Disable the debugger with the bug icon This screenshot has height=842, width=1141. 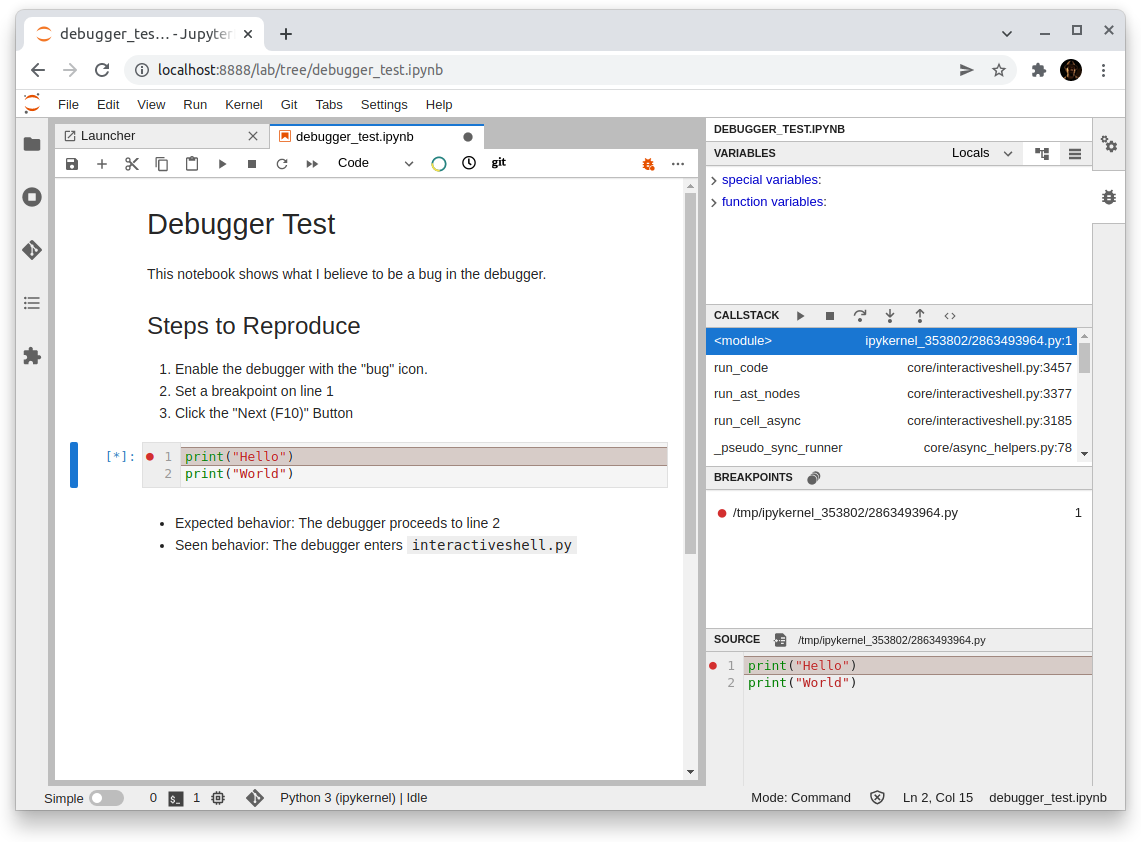pos(648,163)
